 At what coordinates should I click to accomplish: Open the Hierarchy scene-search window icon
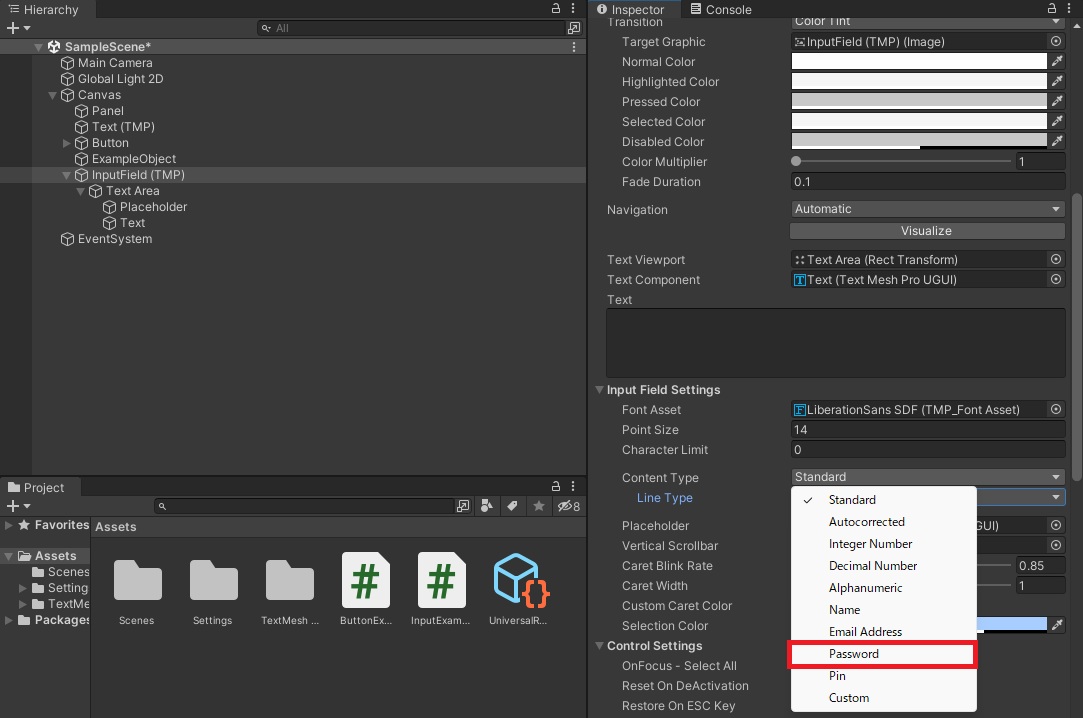pos(573,28)
